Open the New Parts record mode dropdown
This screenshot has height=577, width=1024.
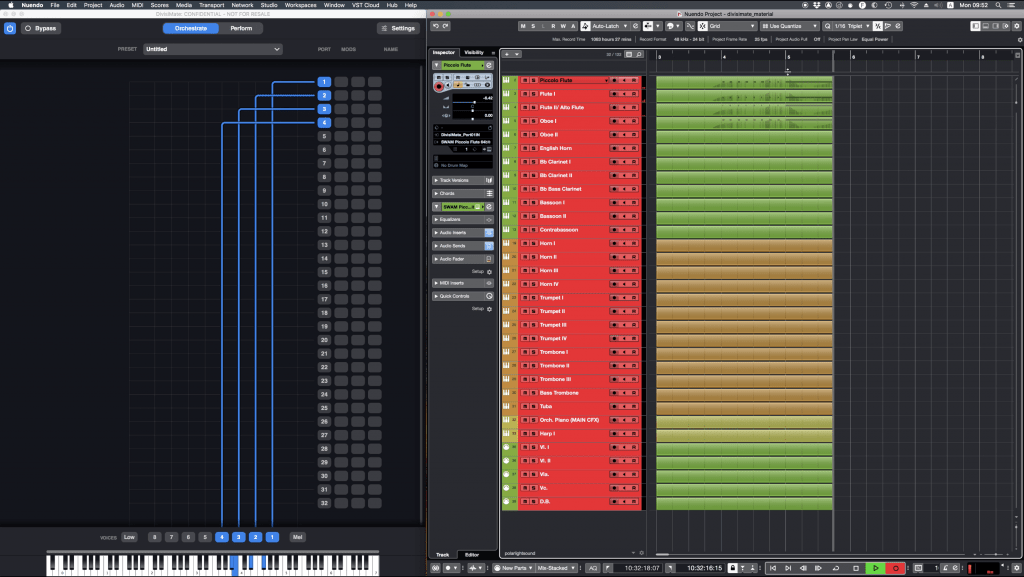513,568
